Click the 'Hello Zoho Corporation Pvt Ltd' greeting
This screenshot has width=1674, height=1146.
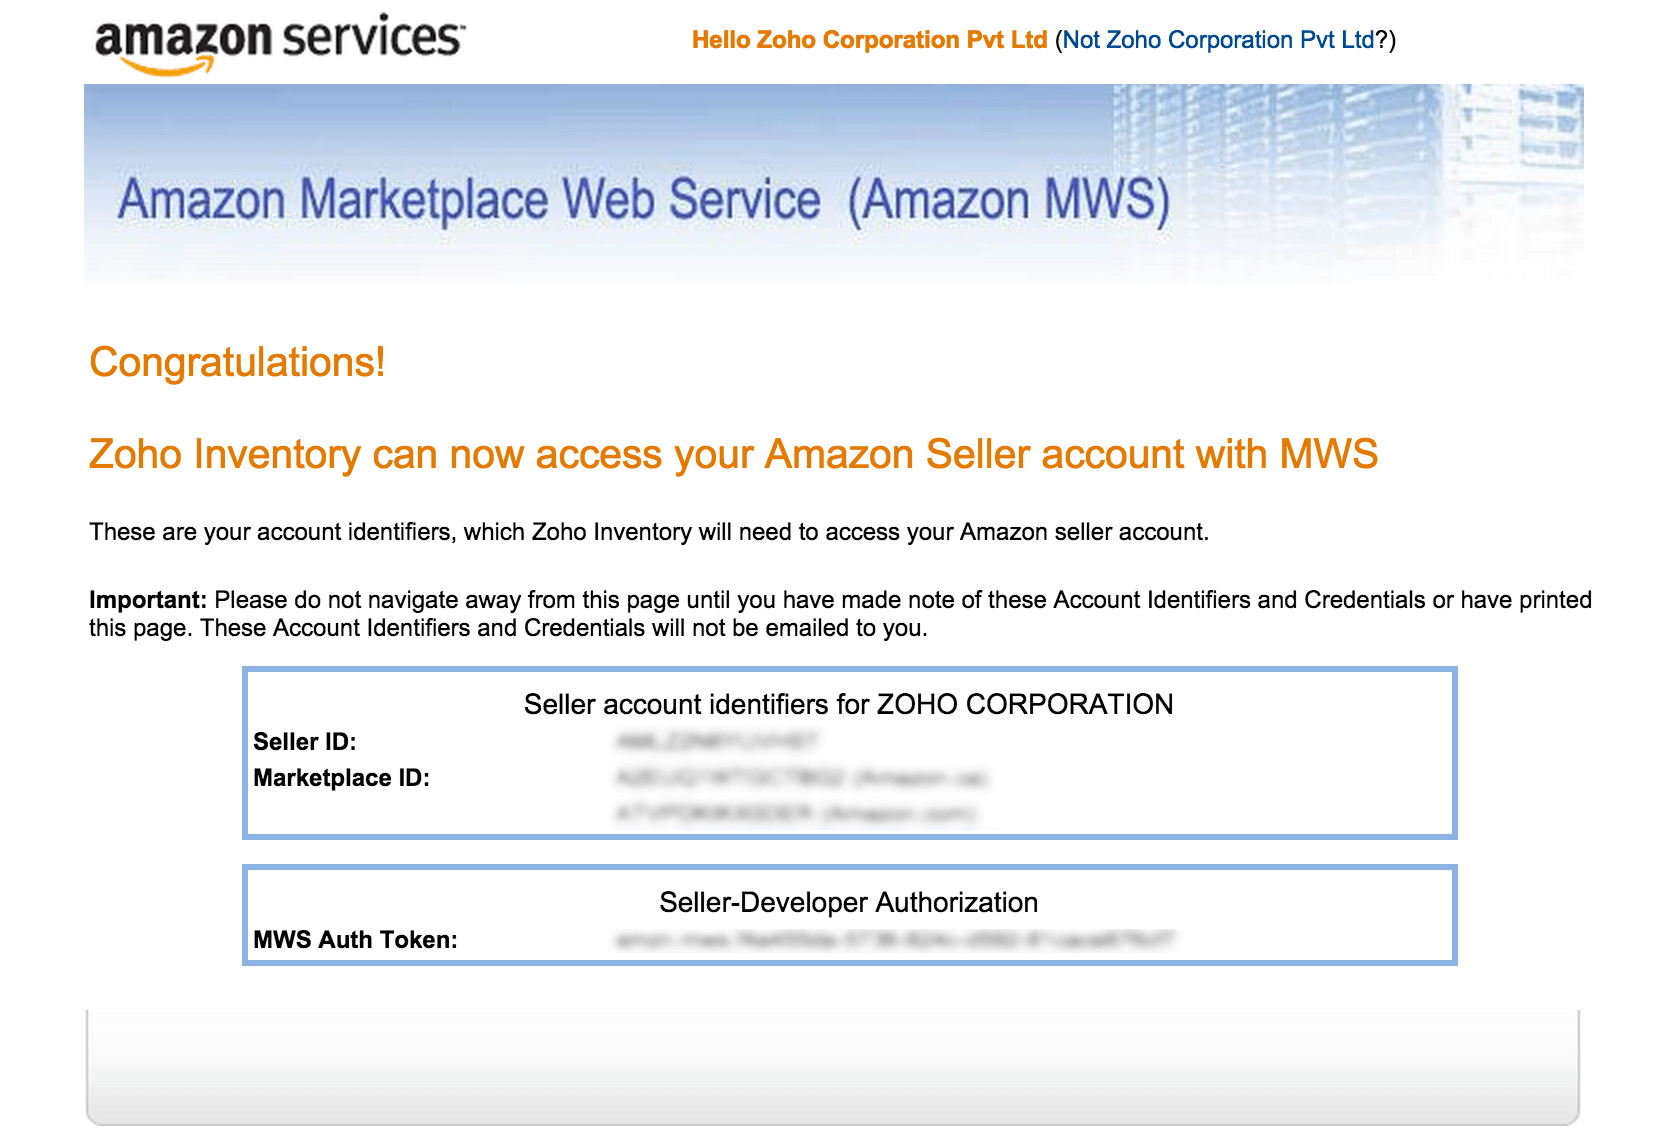(x=869, y=40)
